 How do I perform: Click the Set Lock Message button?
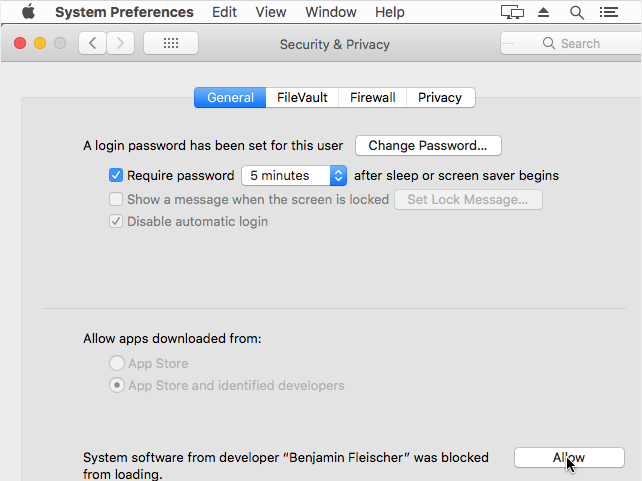468,200
